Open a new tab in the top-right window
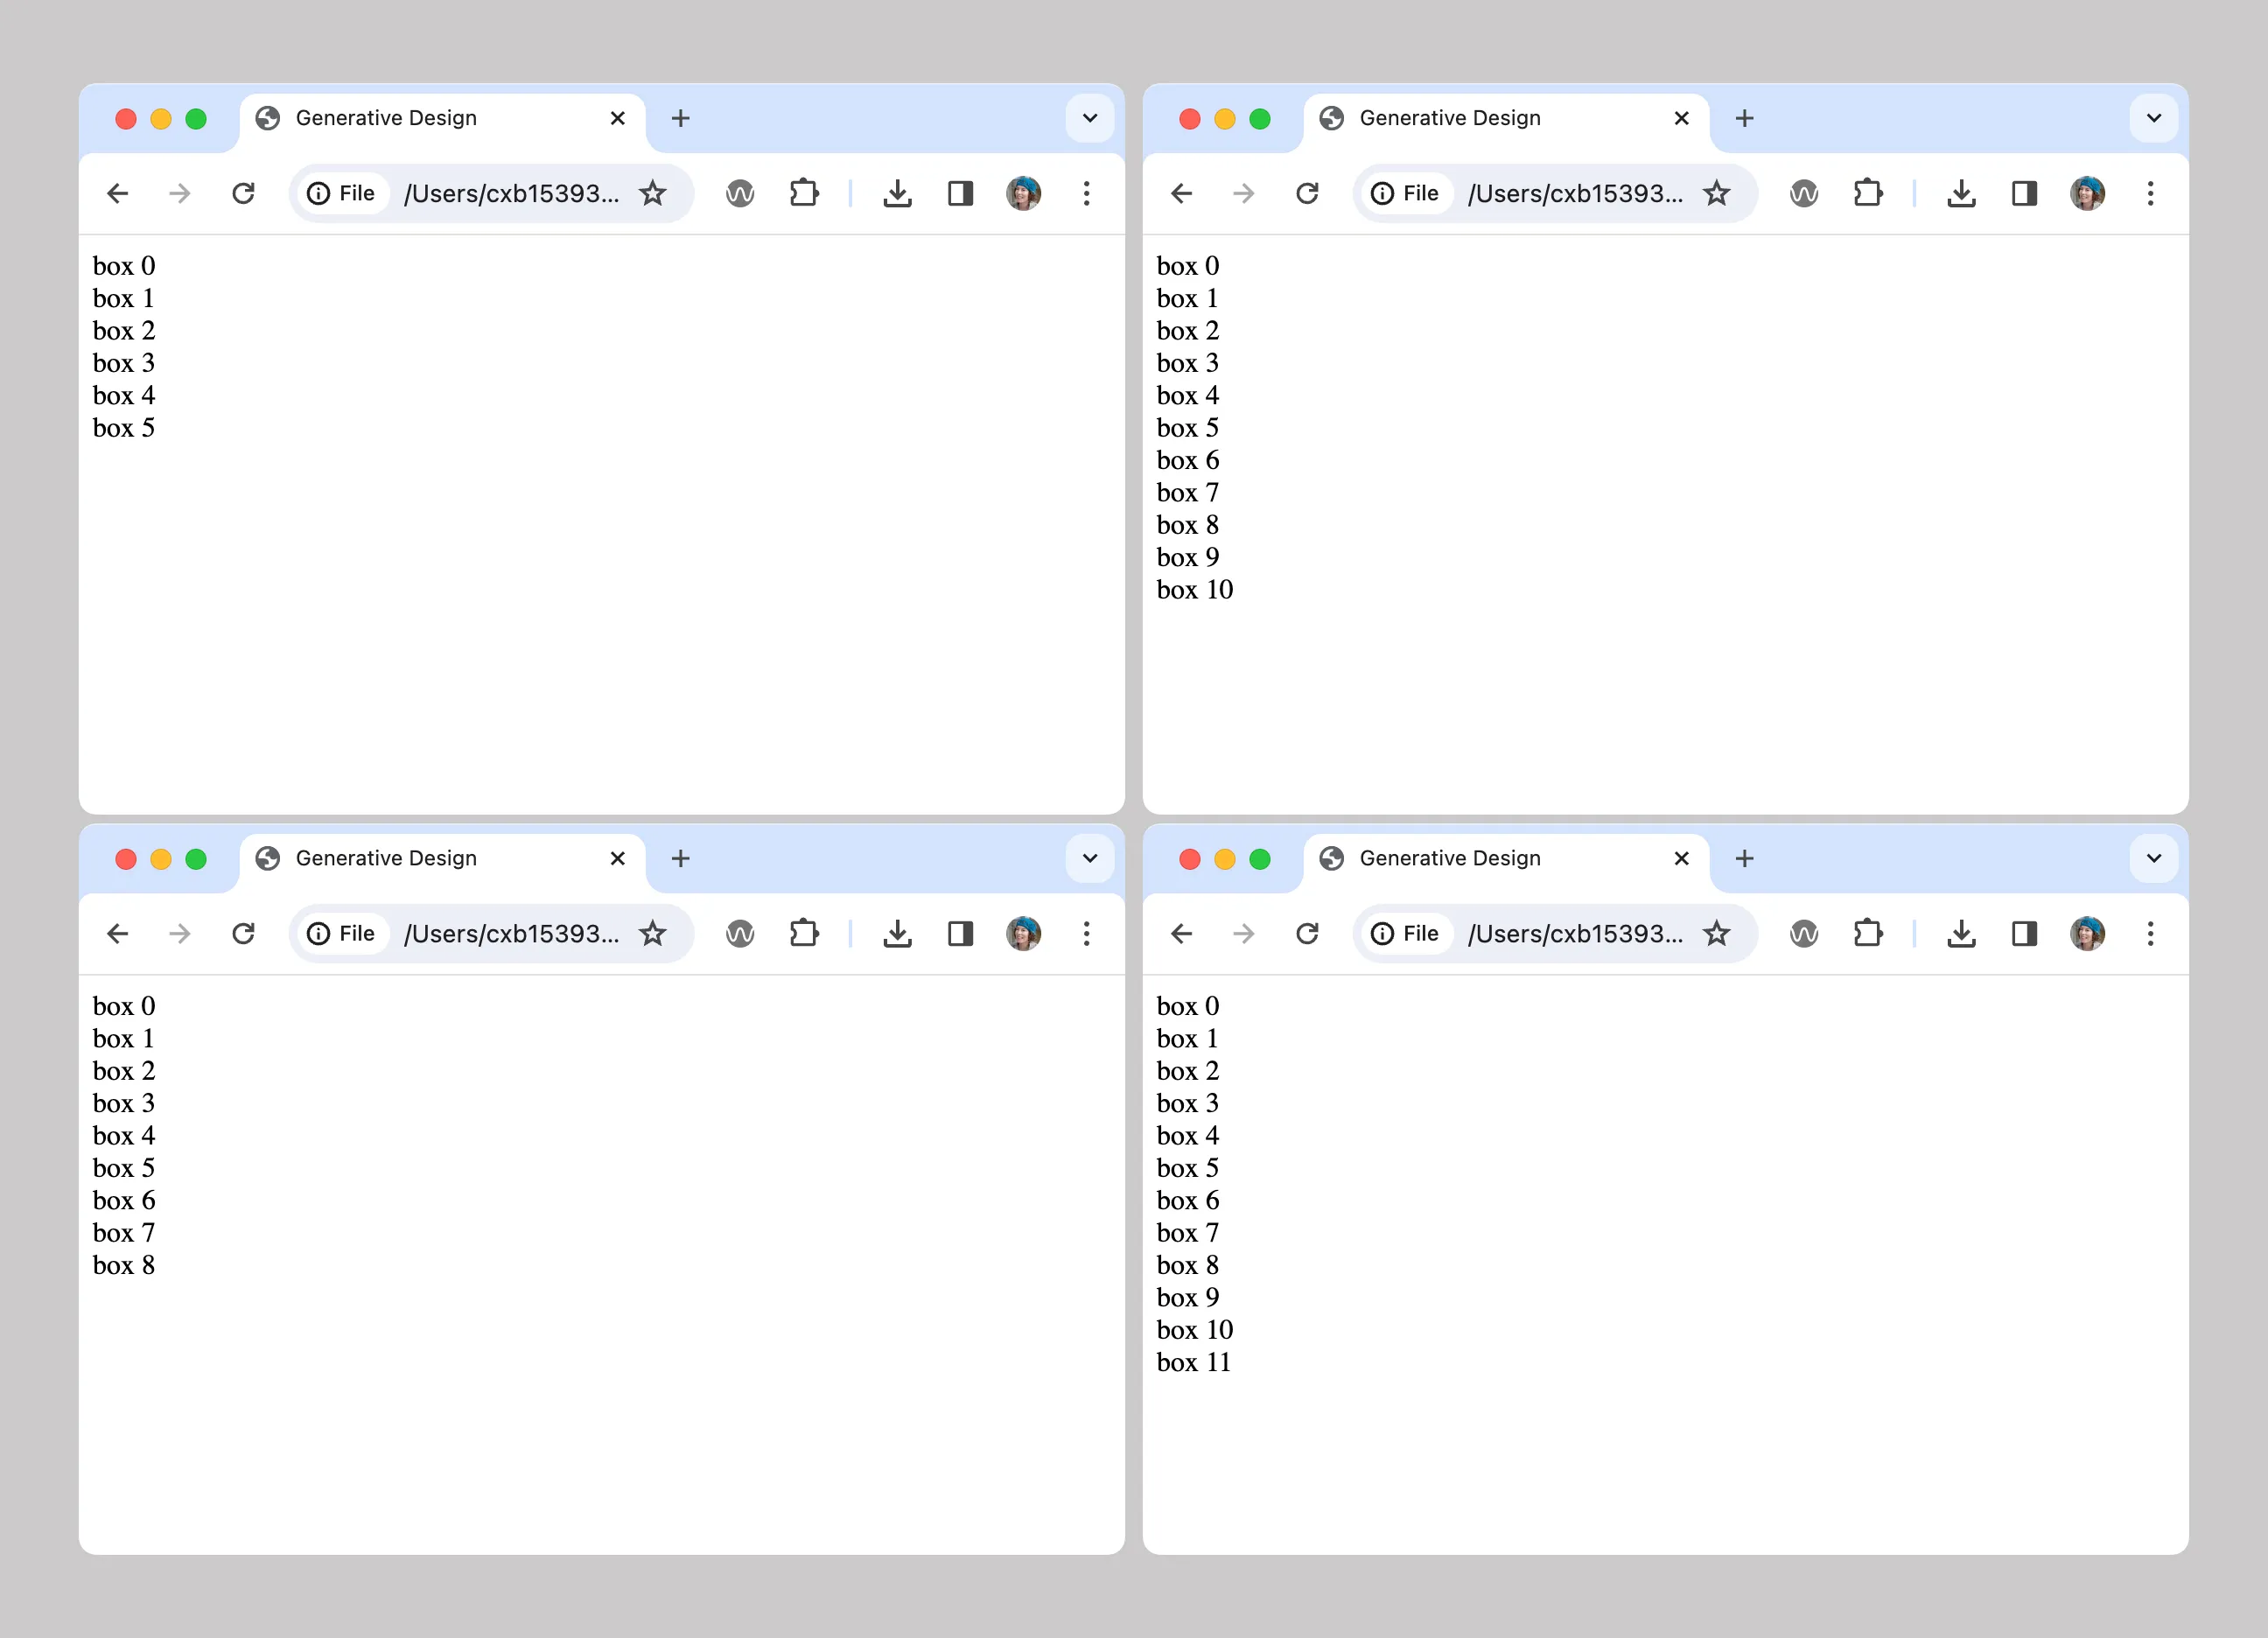2268x1638 pixels. [x=1744, y=118]
